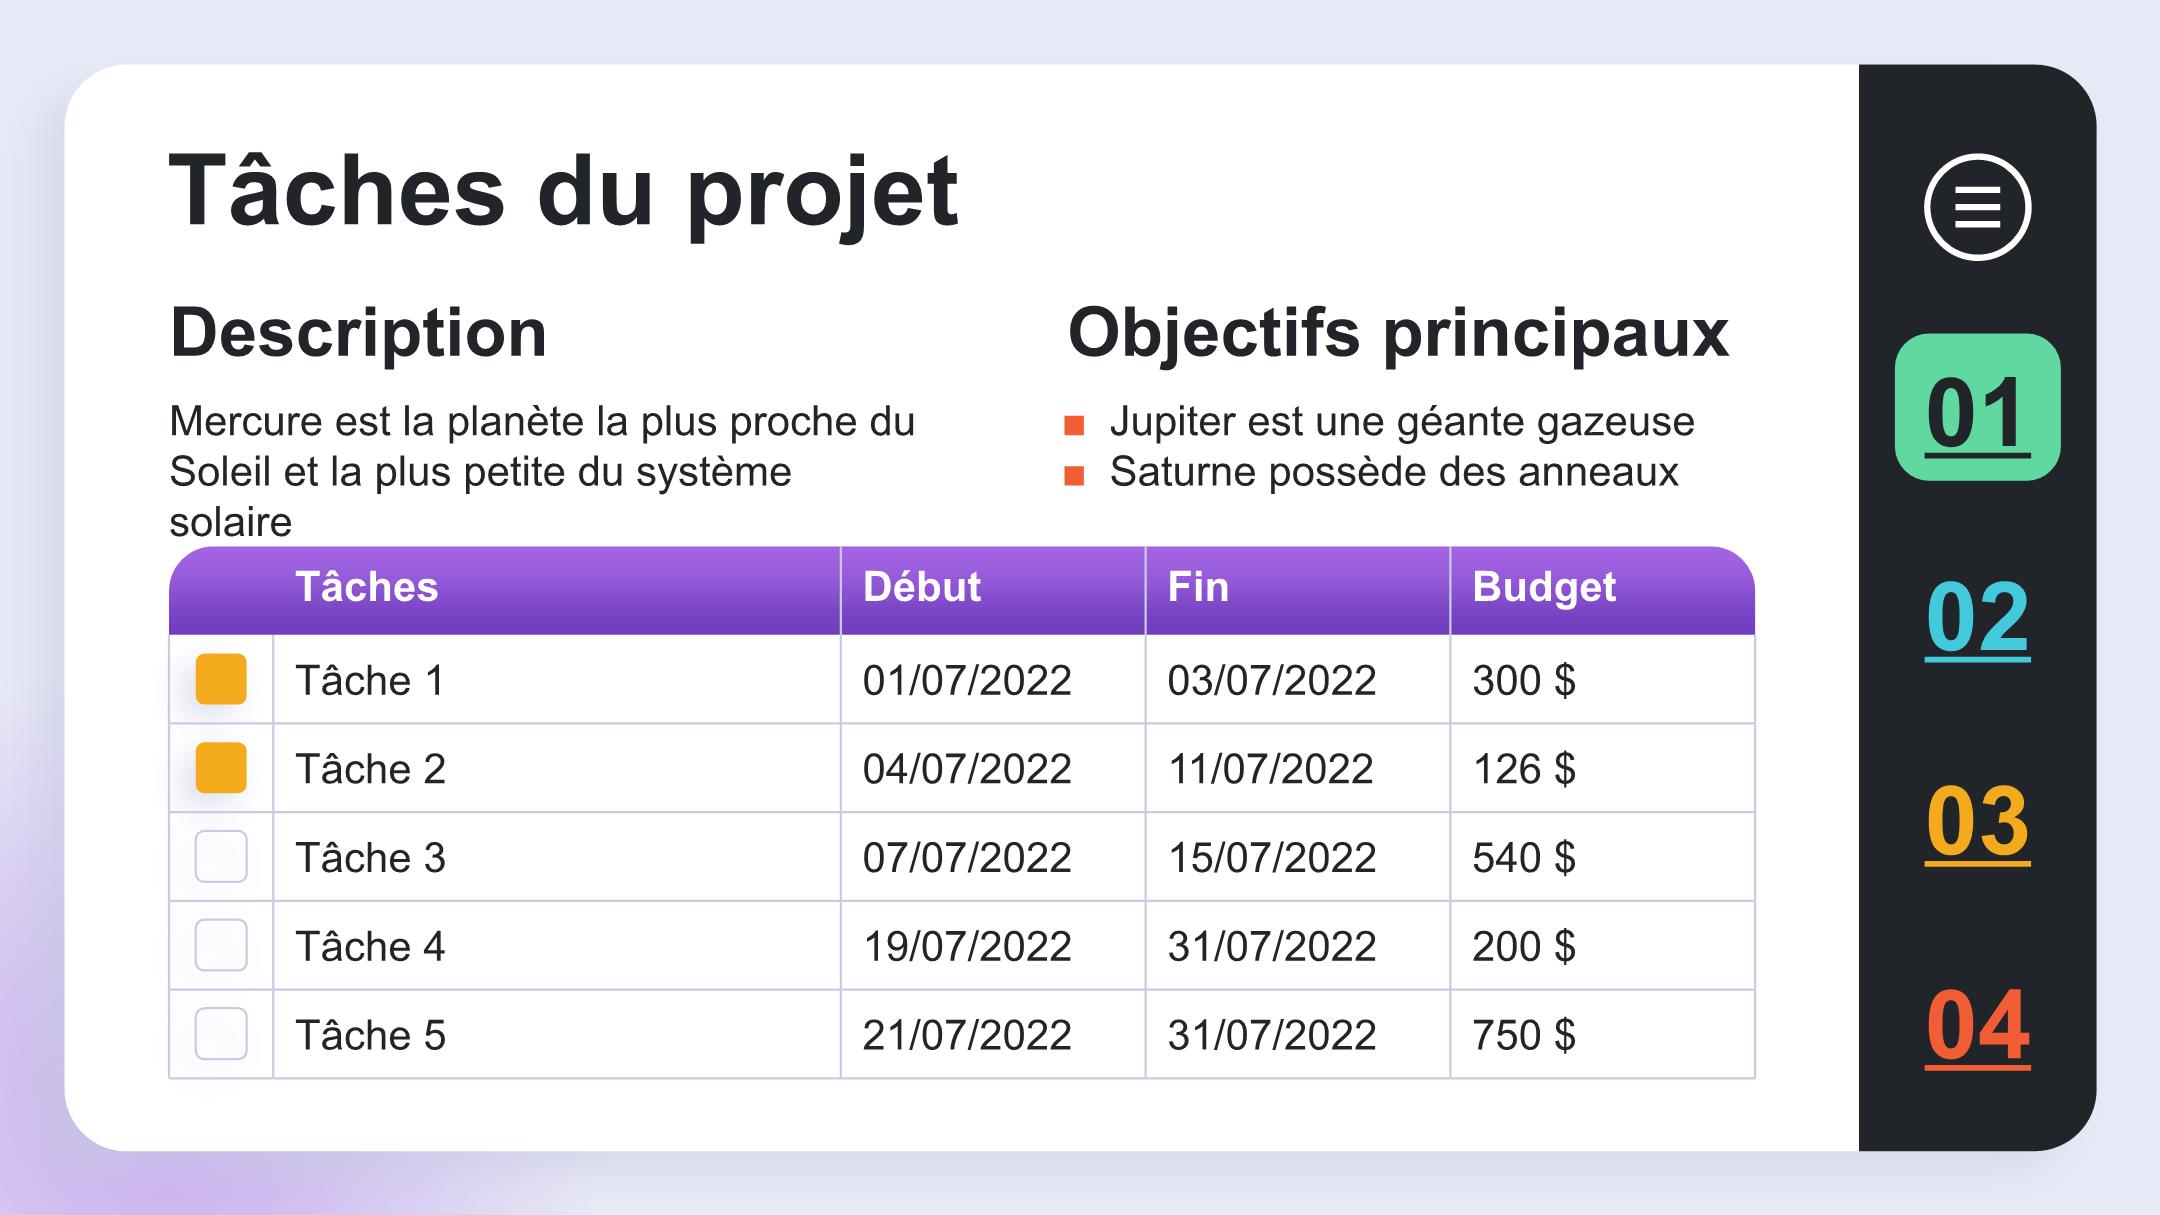Check the Tâche 3 checkbox

click(221, 857)
